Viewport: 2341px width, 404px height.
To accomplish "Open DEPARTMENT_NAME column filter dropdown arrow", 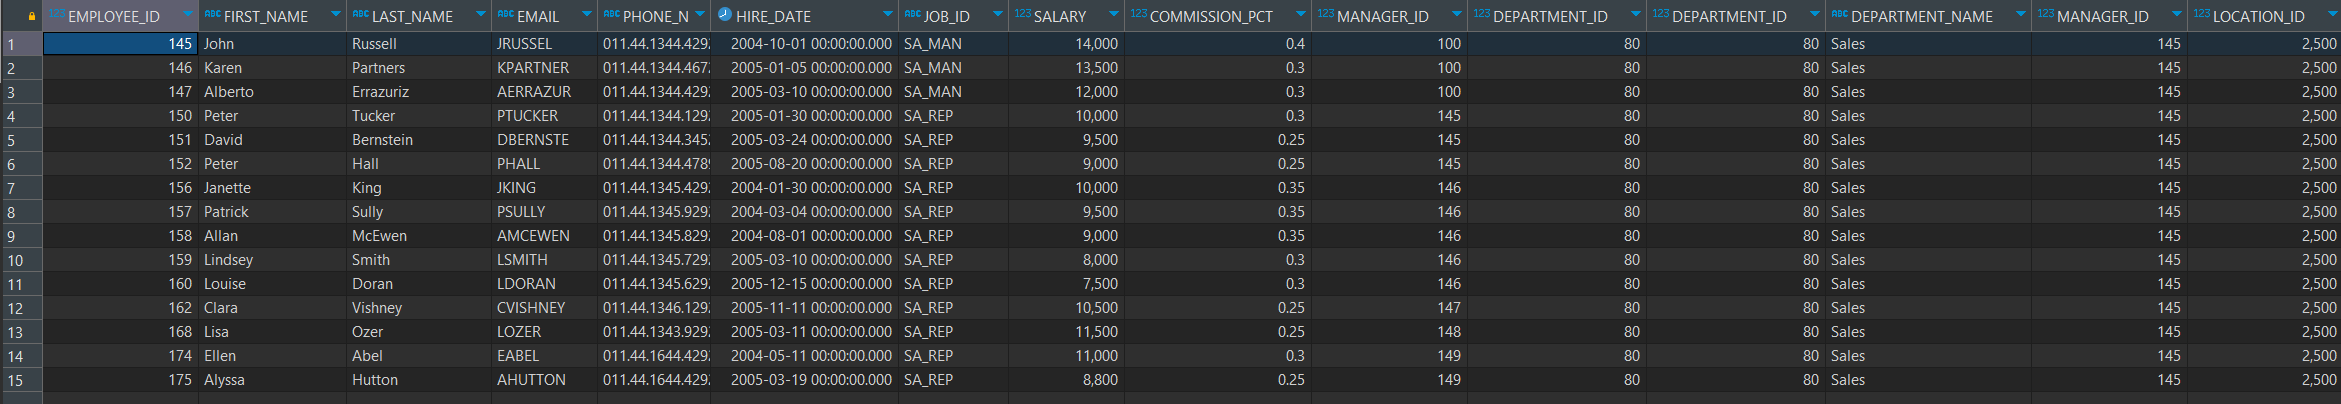I will 2021,16.
